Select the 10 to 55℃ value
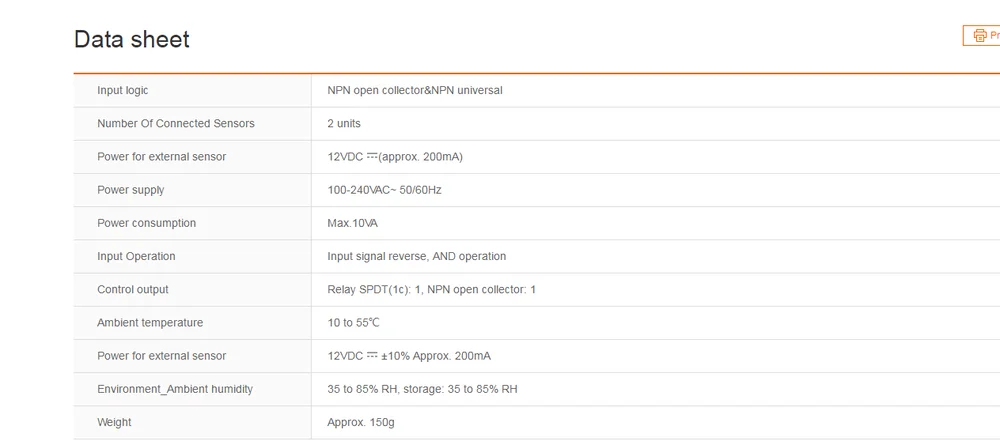This screenshot has width=1000, height=445. (353, 323)
